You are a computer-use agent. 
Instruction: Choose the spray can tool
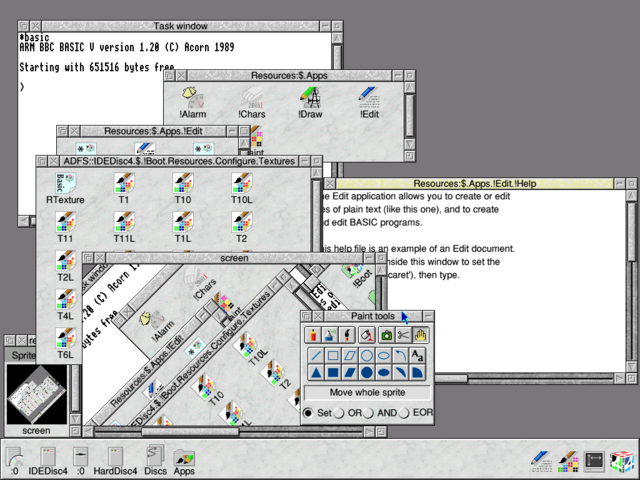[x=330, y=335]
